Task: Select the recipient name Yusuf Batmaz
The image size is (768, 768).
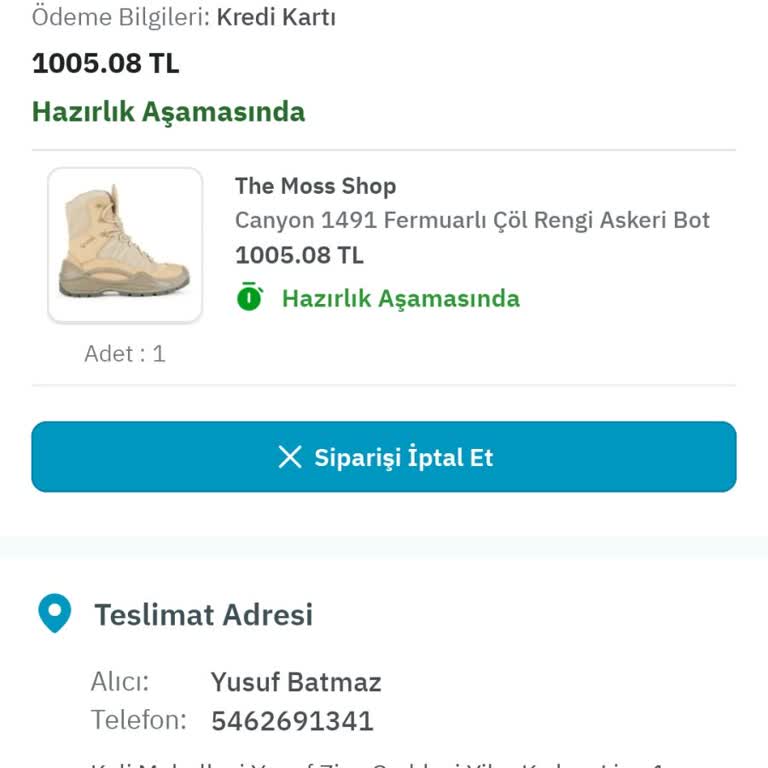Action: pos(296,682)
